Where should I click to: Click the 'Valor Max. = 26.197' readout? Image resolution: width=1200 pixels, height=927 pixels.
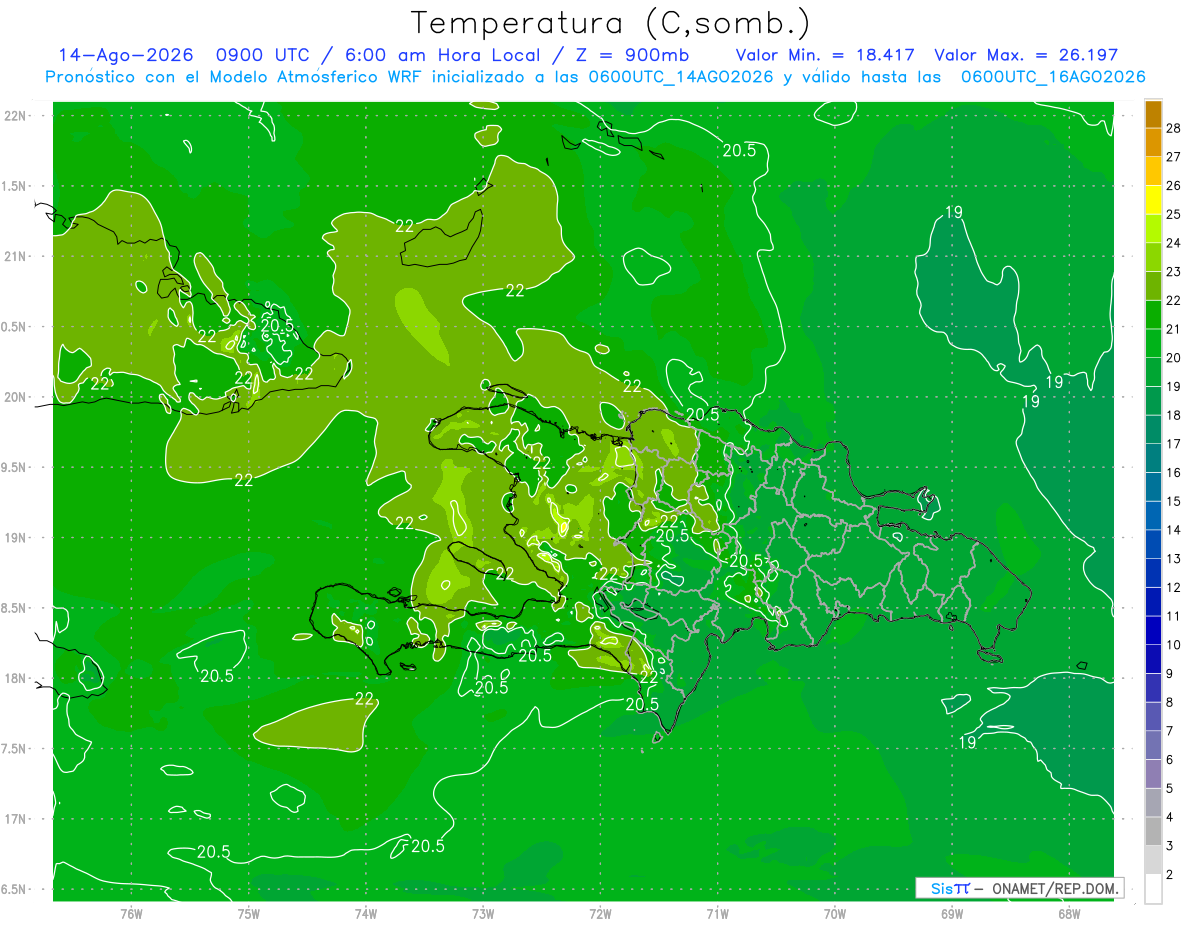[x=1026, y=56]
